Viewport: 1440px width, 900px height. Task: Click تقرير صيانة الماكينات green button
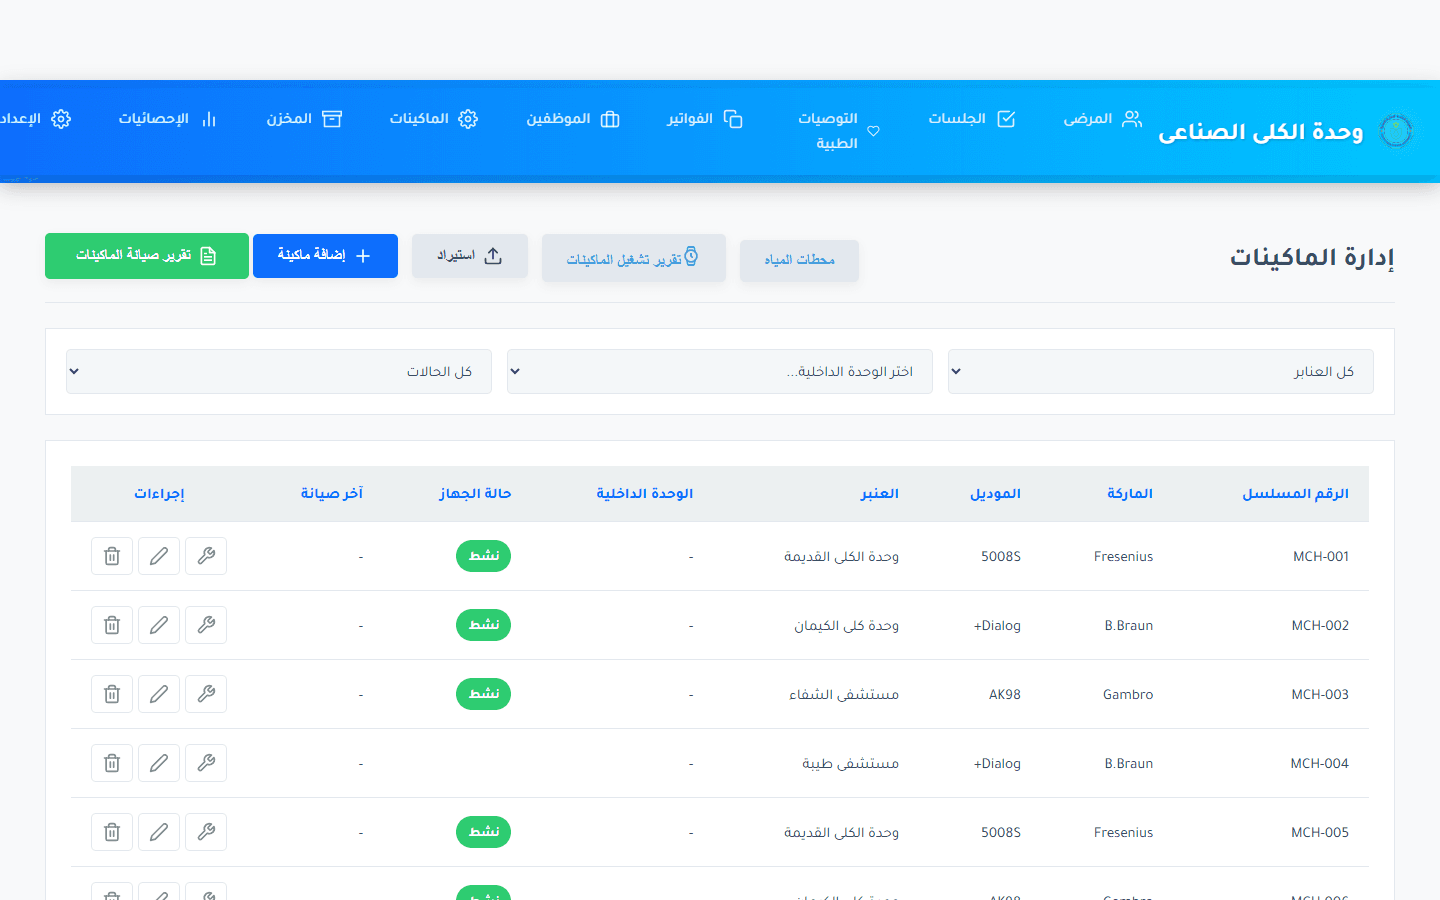(x=147, y=256)
